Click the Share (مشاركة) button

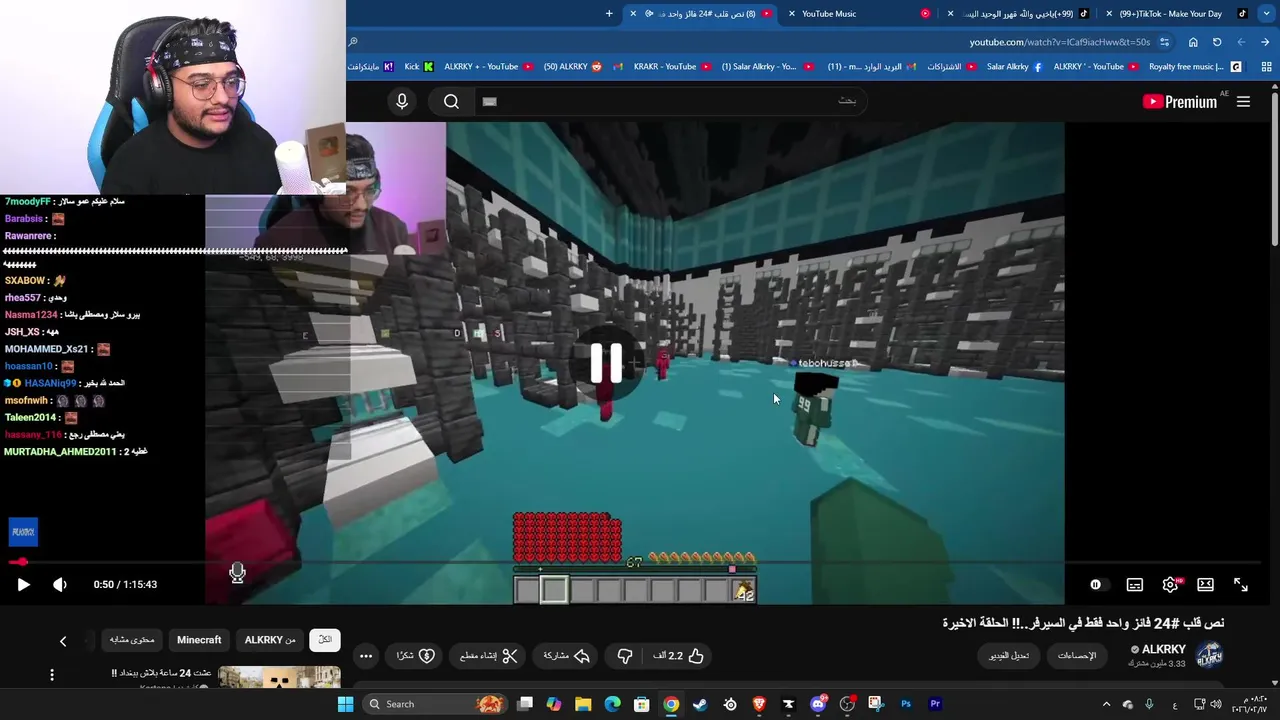point(566,656)
